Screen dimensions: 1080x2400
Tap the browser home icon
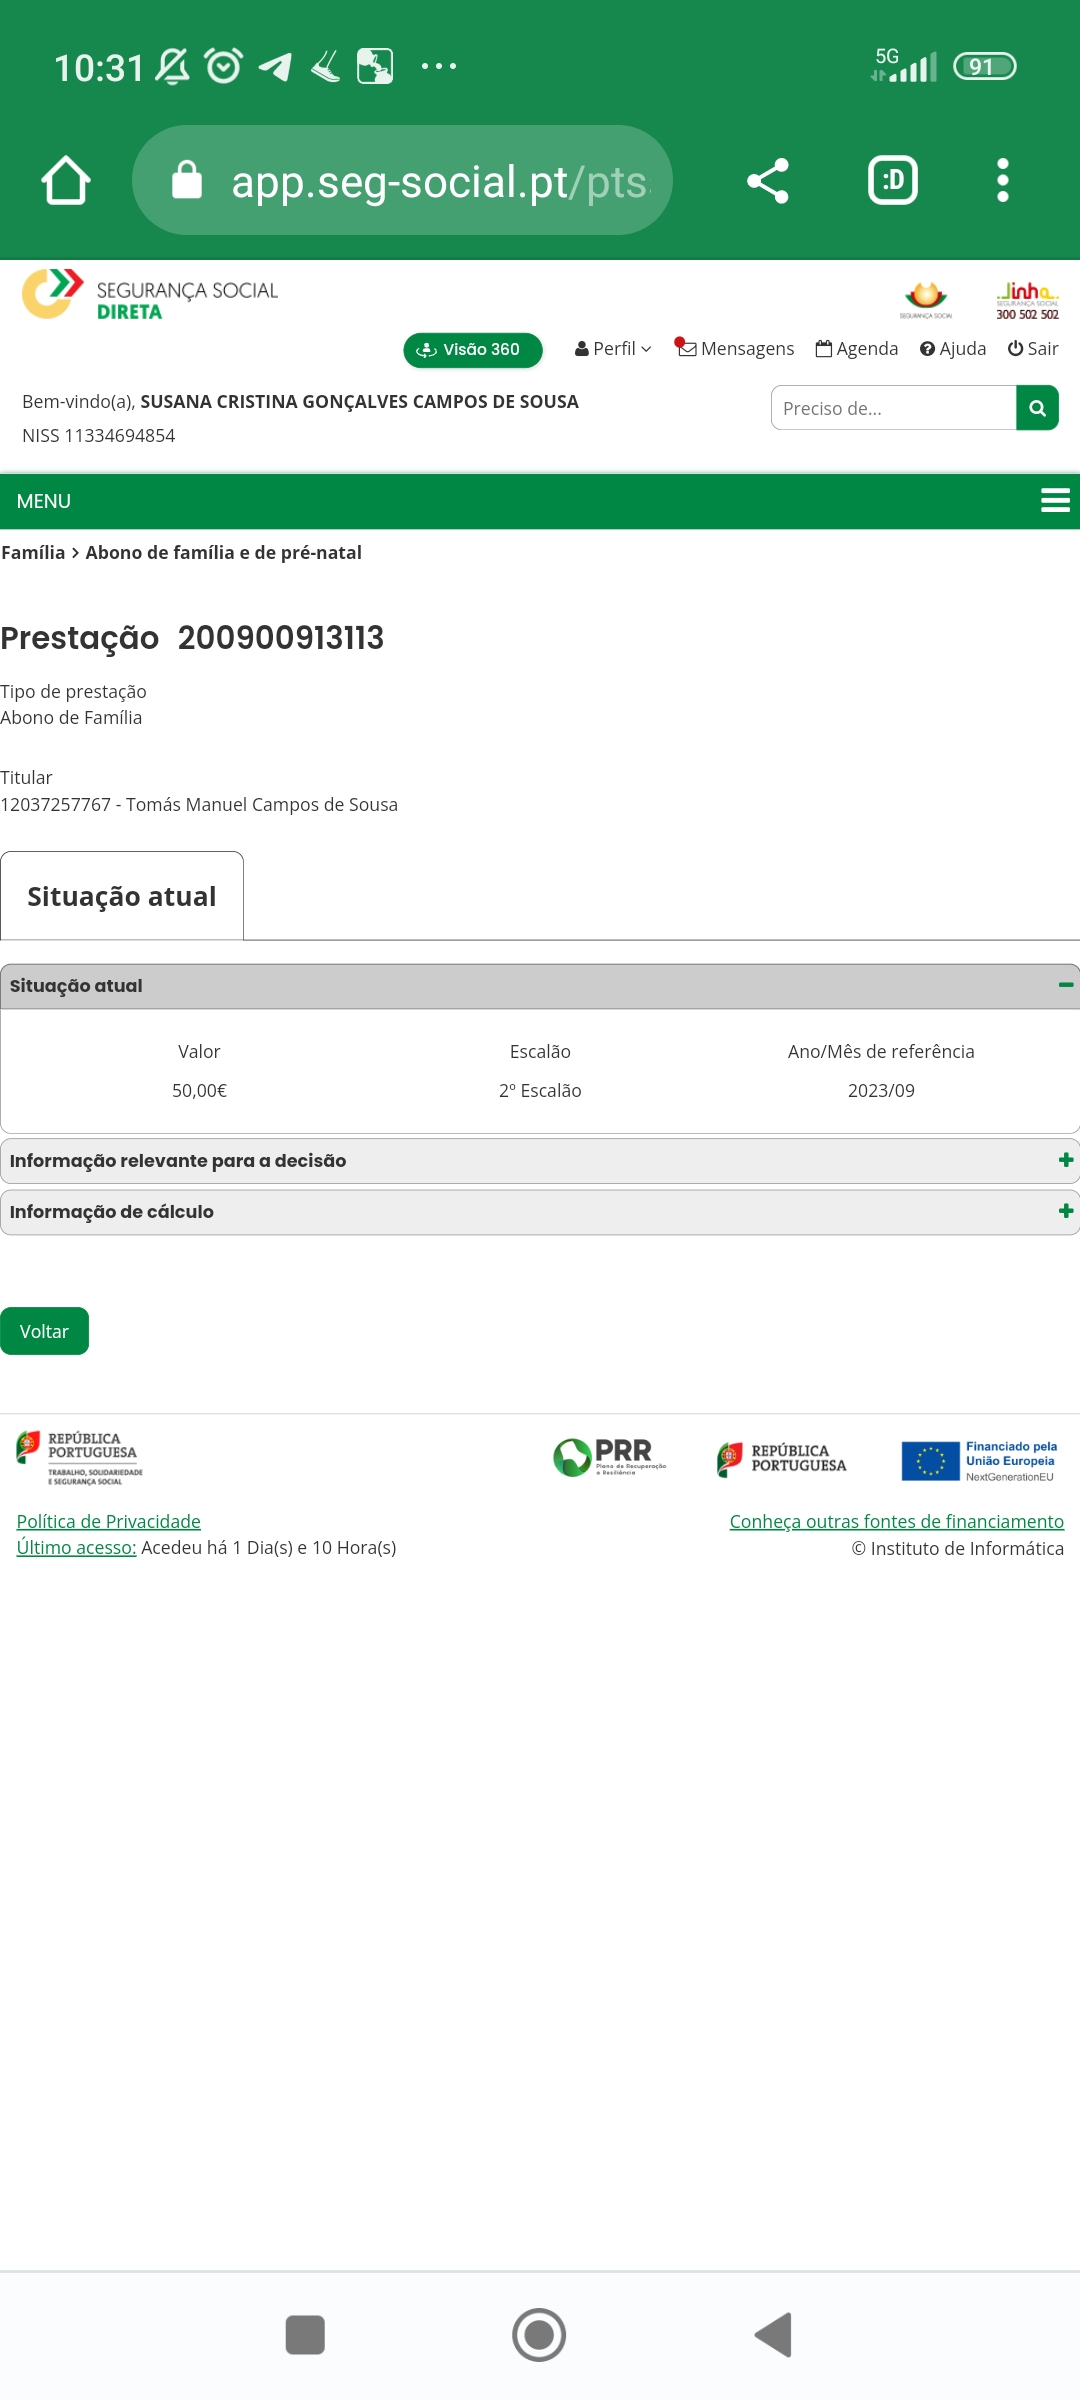tap(66, 181)
